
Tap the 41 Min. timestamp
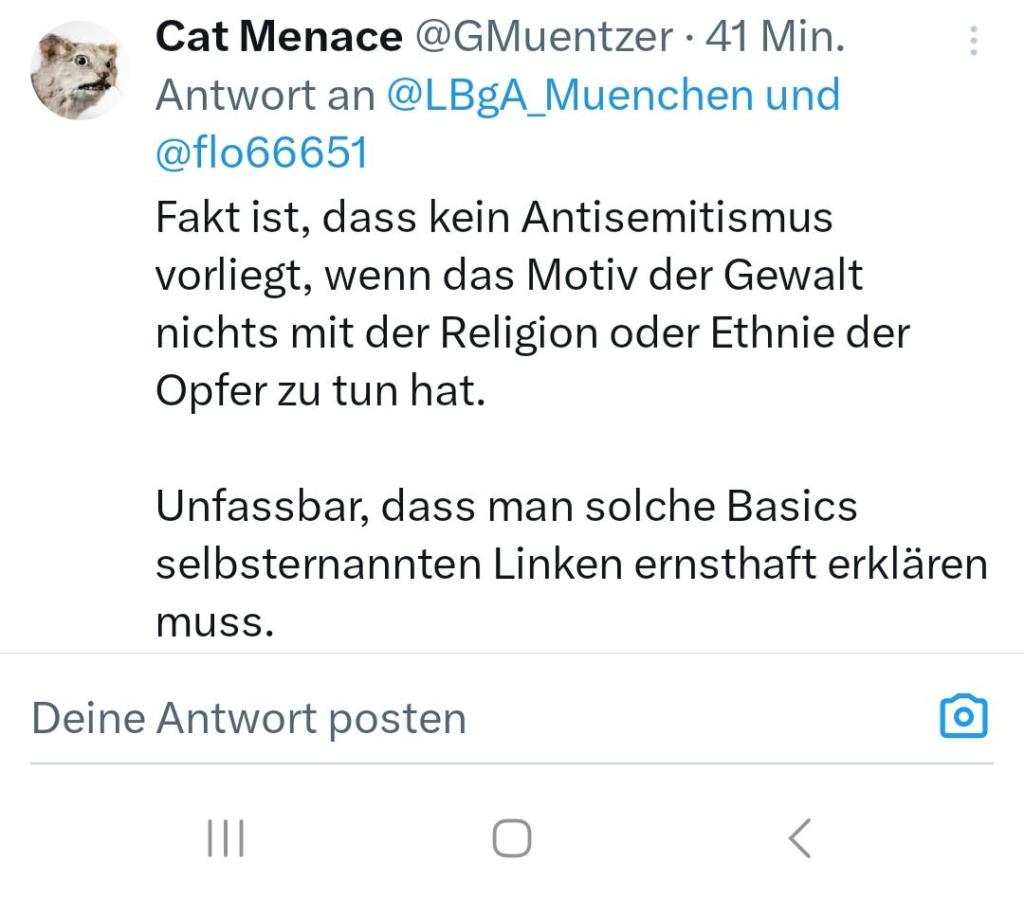pos(775,38)
